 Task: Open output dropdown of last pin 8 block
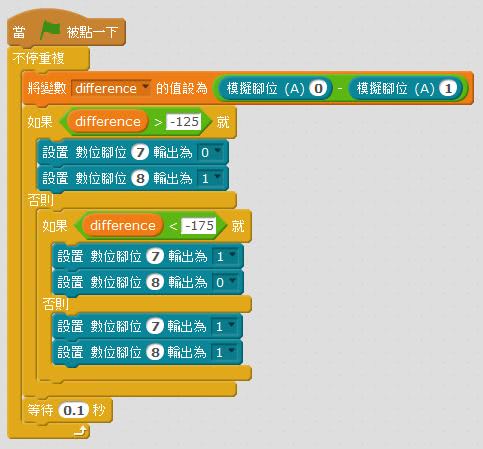tap(225, 353)
